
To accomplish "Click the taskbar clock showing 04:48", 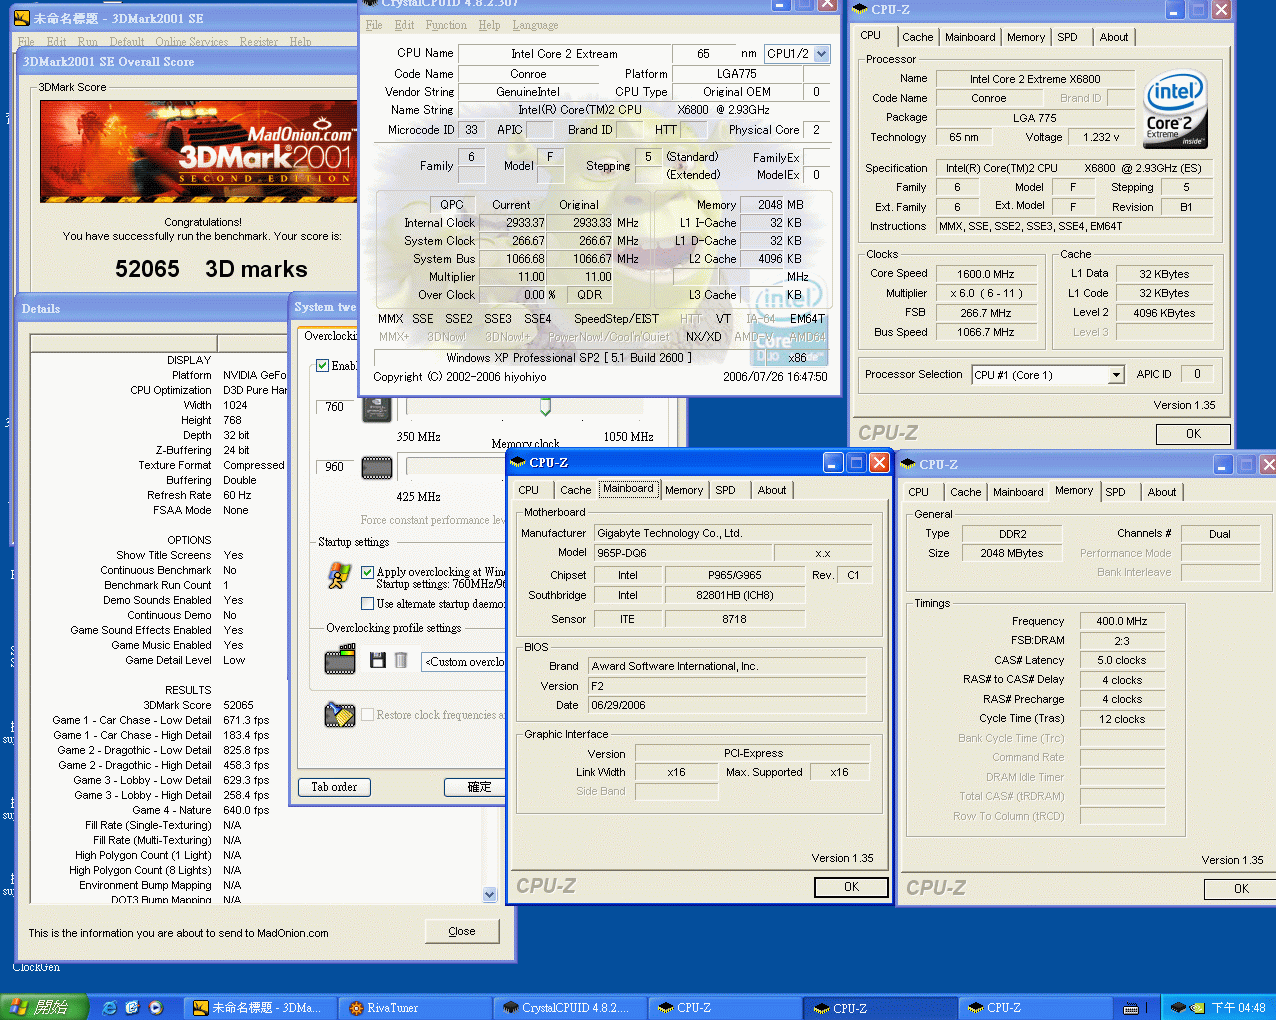I will tap(1238, 1008).
